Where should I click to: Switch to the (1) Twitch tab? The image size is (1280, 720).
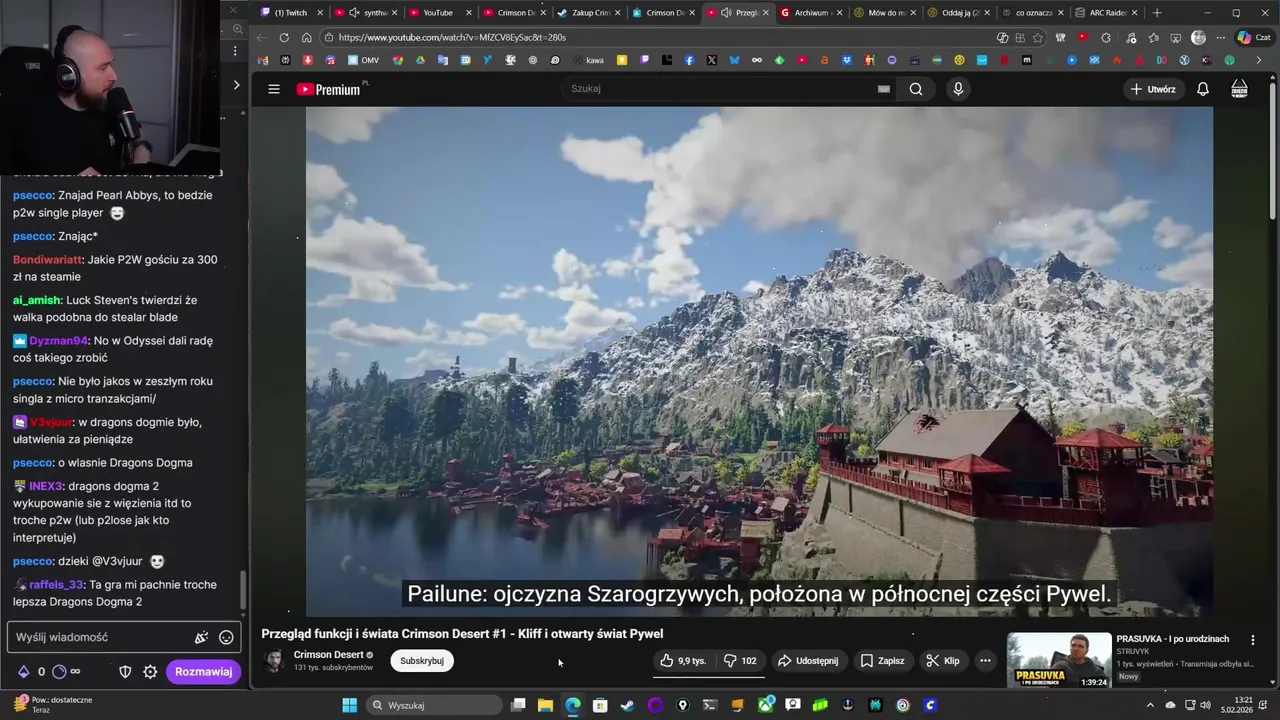pyautogui.click(x=291, y=13)
